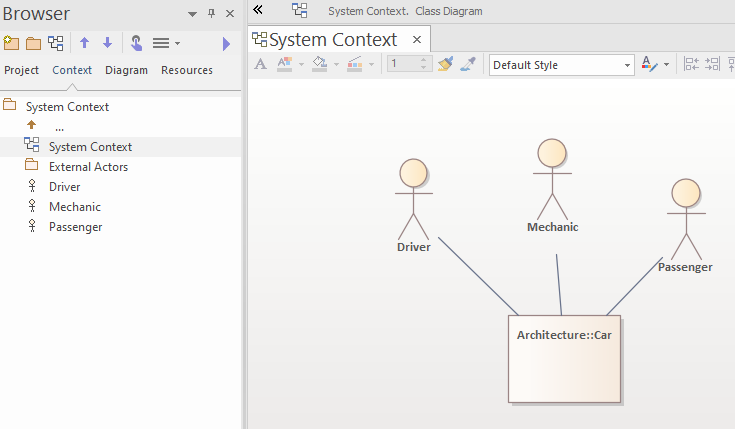Click the Apply Style paintbrush icon
The image size is (735, 429).
tap(445, 64)
